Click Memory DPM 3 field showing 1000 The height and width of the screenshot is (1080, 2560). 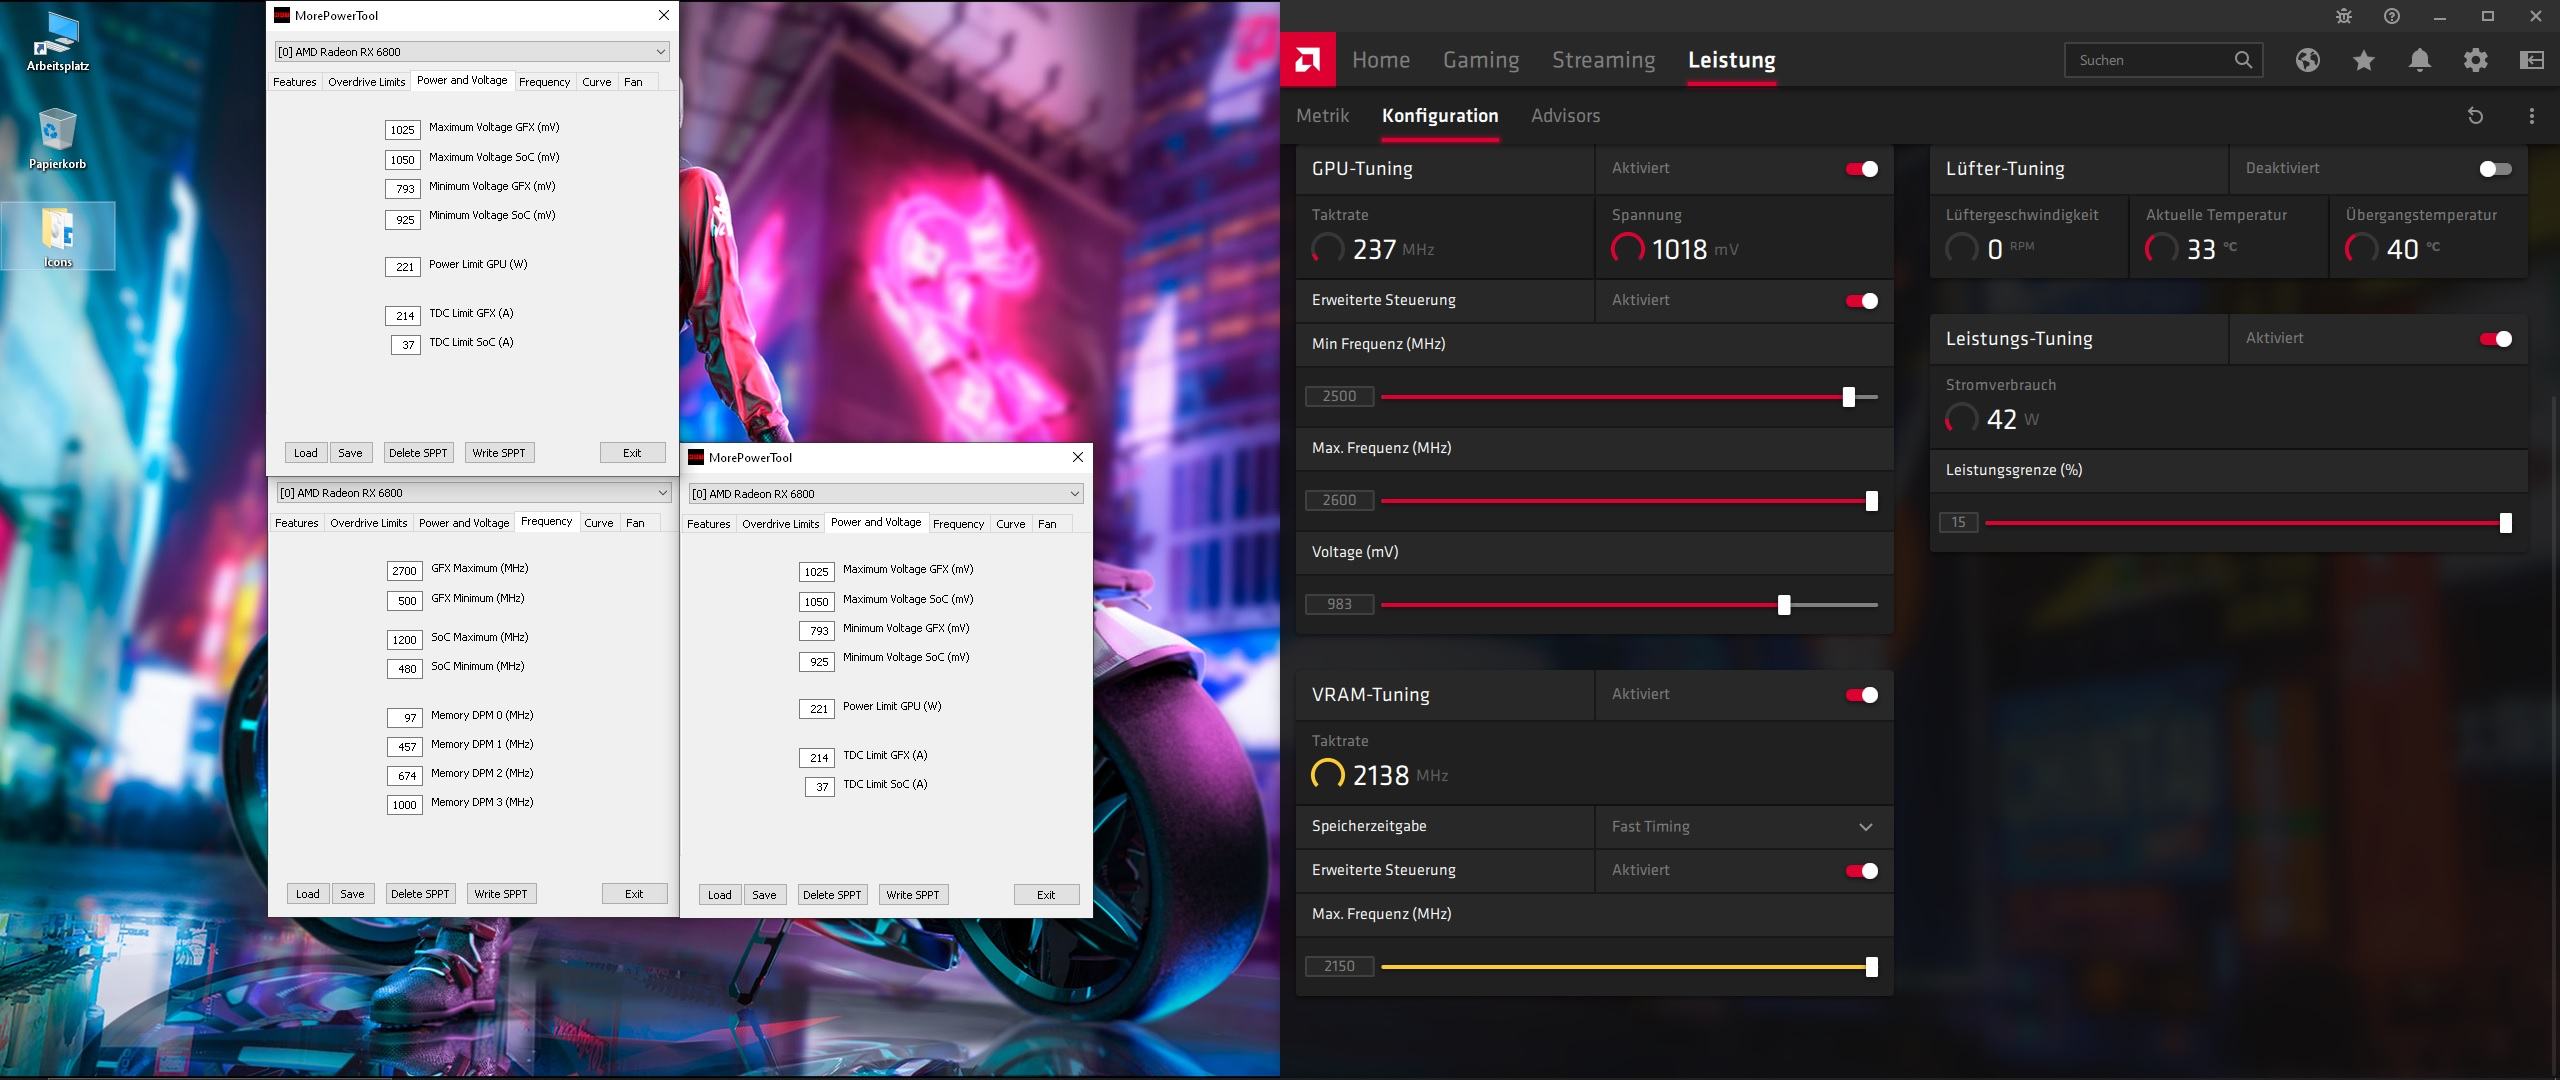[x=404, y=805]
